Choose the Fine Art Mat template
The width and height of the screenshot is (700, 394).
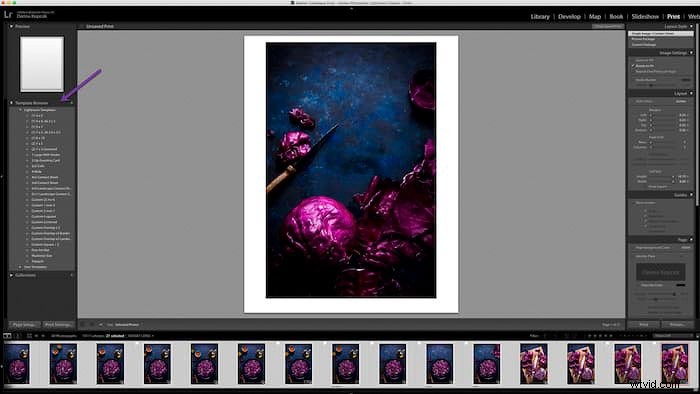point(40,250)
